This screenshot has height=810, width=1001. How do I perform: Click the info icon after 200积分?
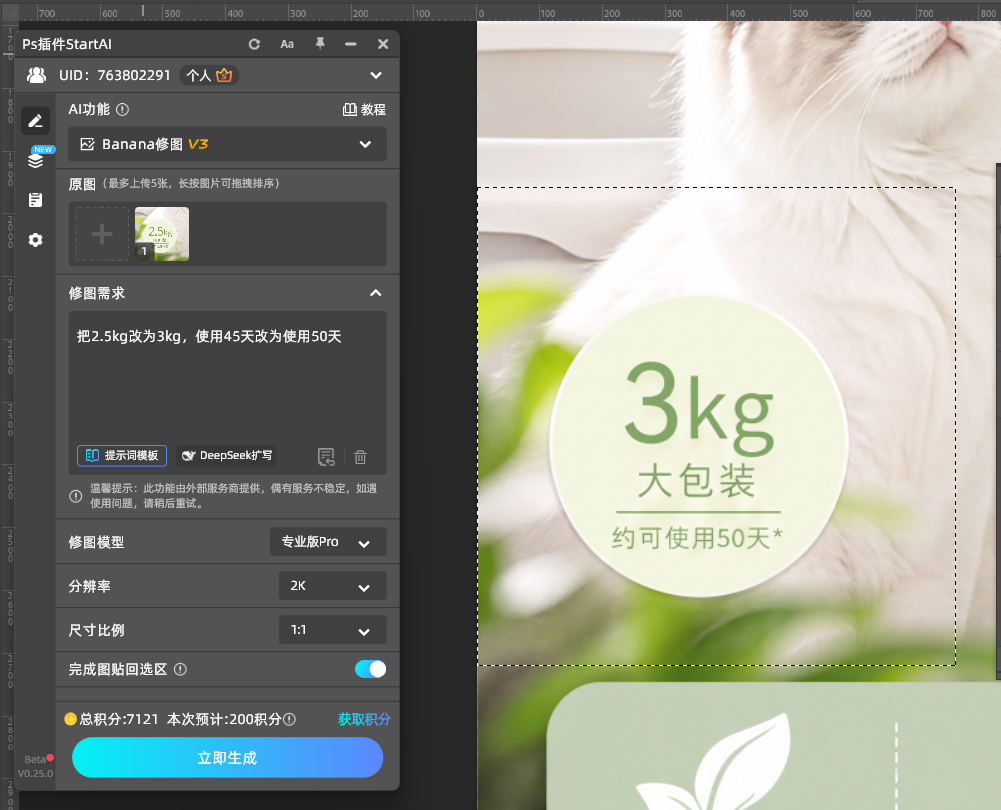pyautogui.click(x=289, y=719)
